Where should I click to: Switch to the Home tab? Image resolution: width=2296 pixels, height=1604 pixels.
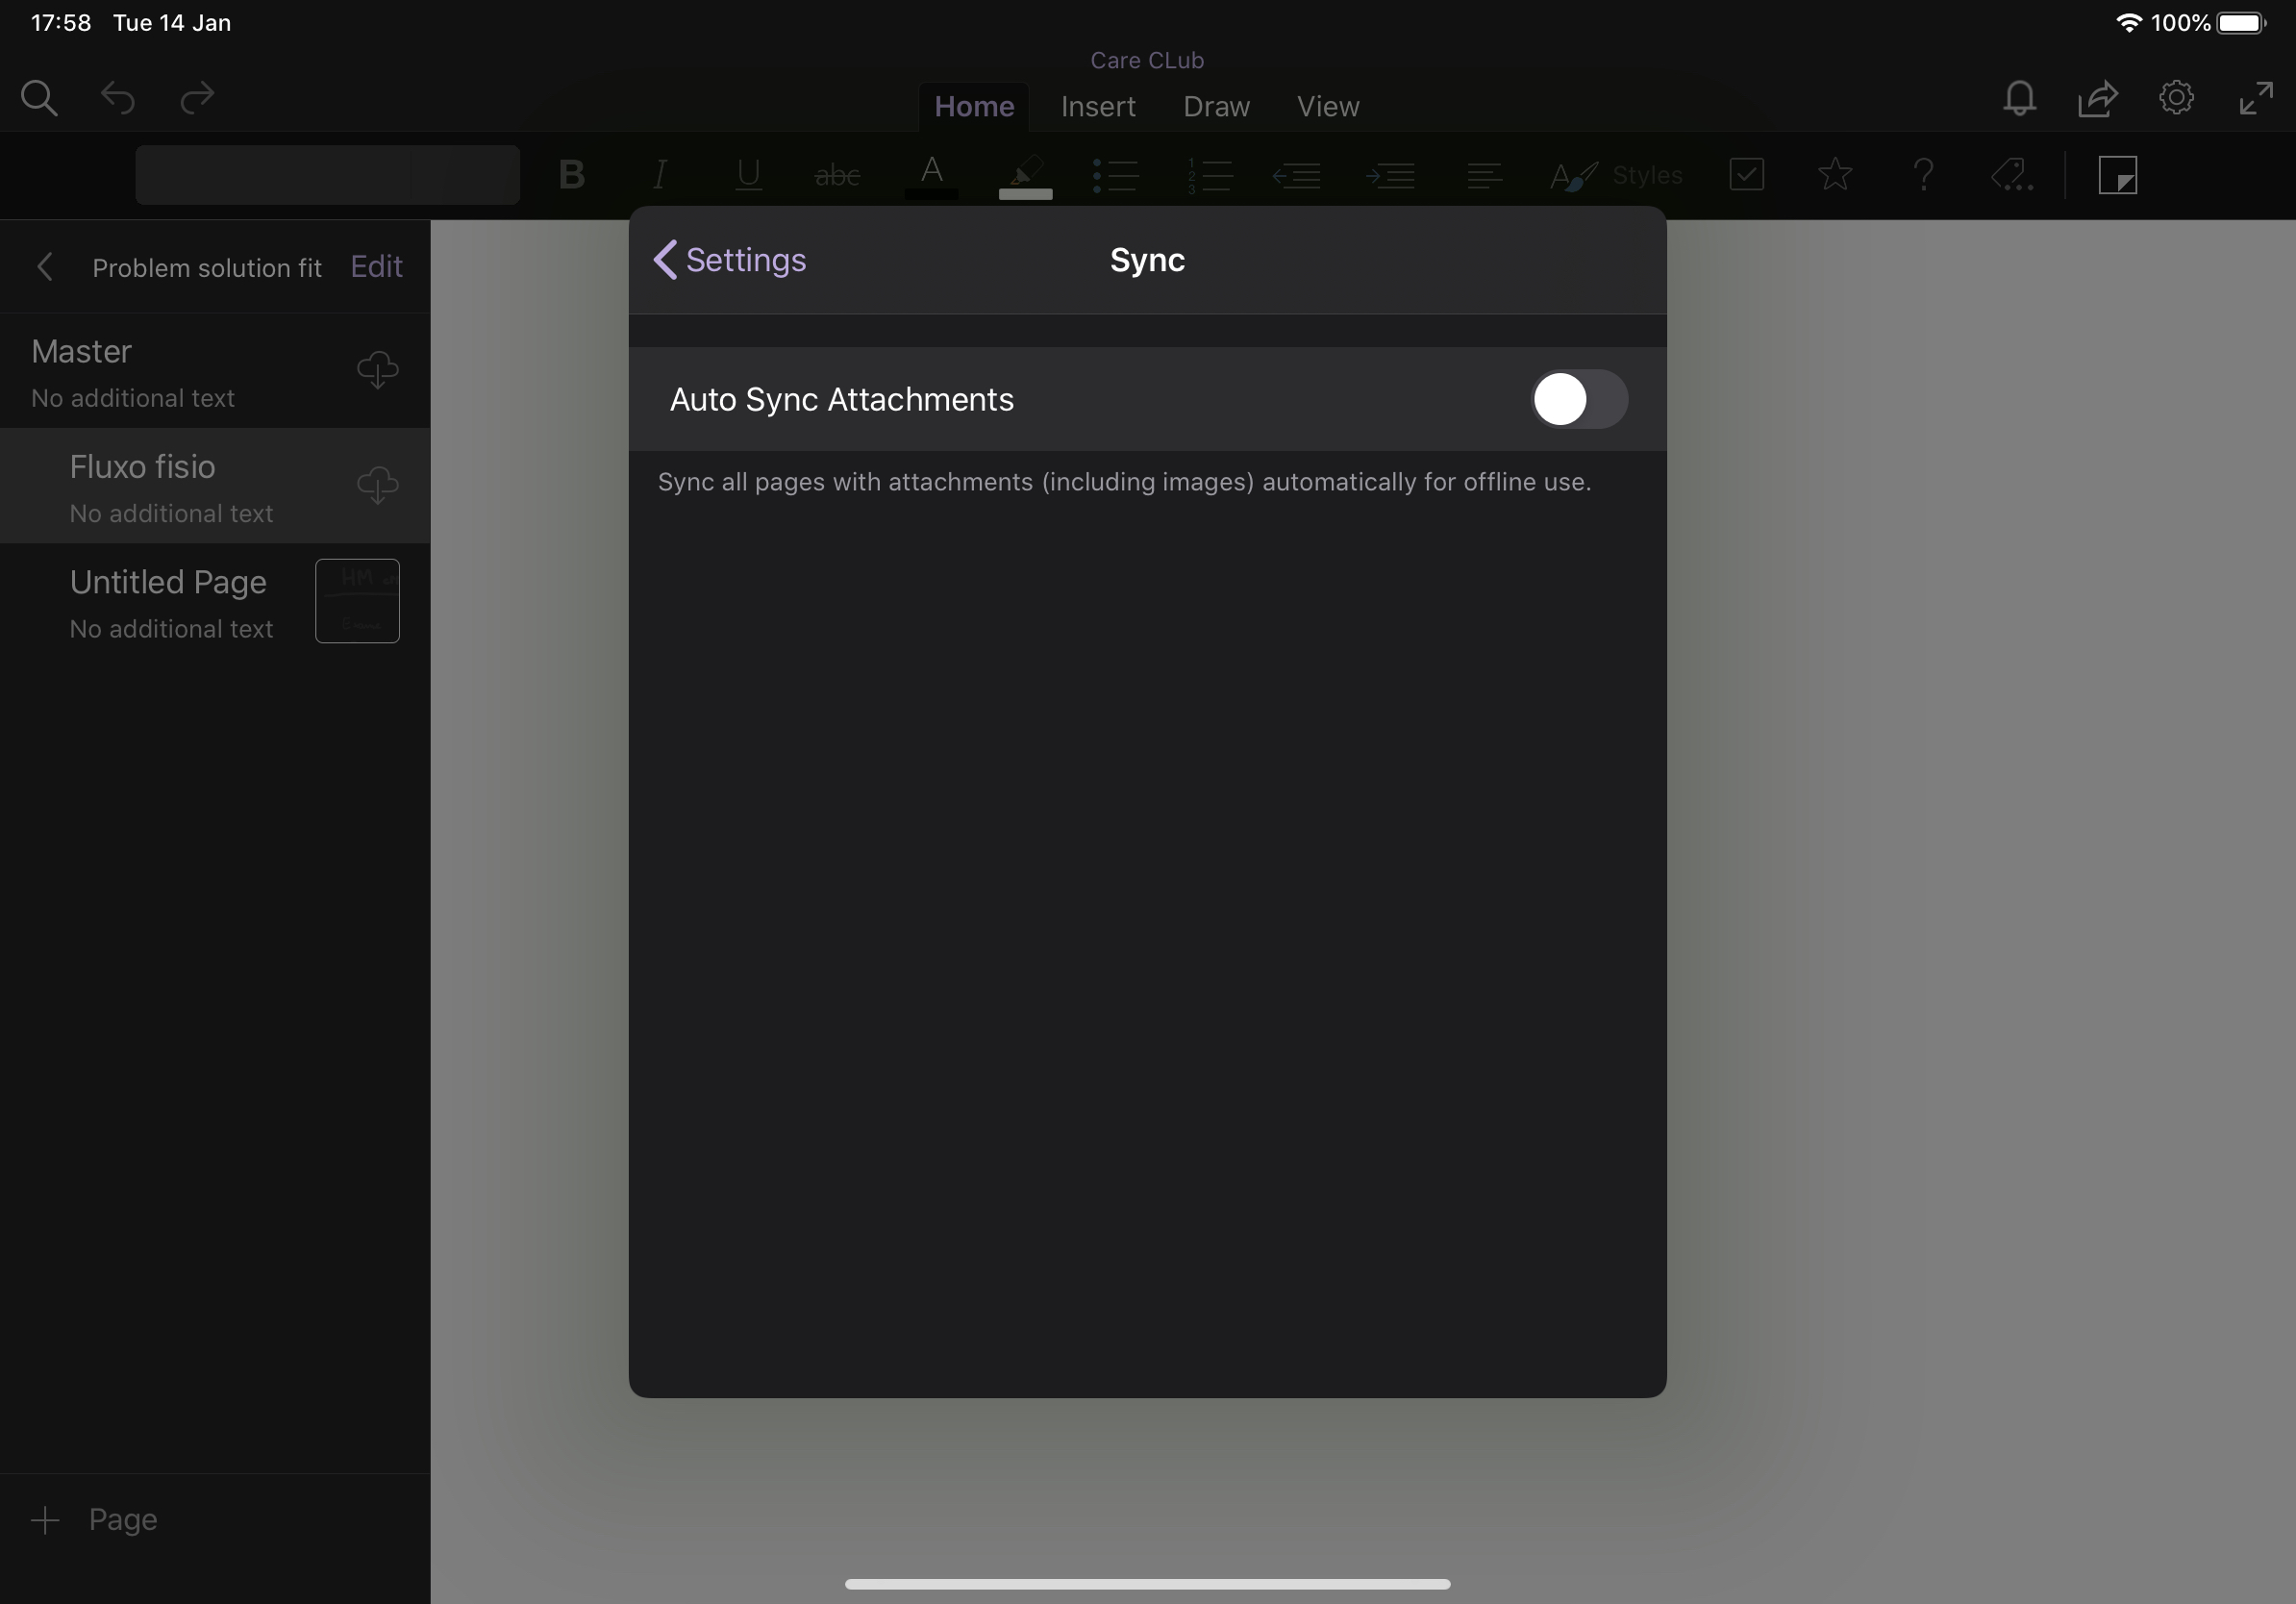coord(974,106)
